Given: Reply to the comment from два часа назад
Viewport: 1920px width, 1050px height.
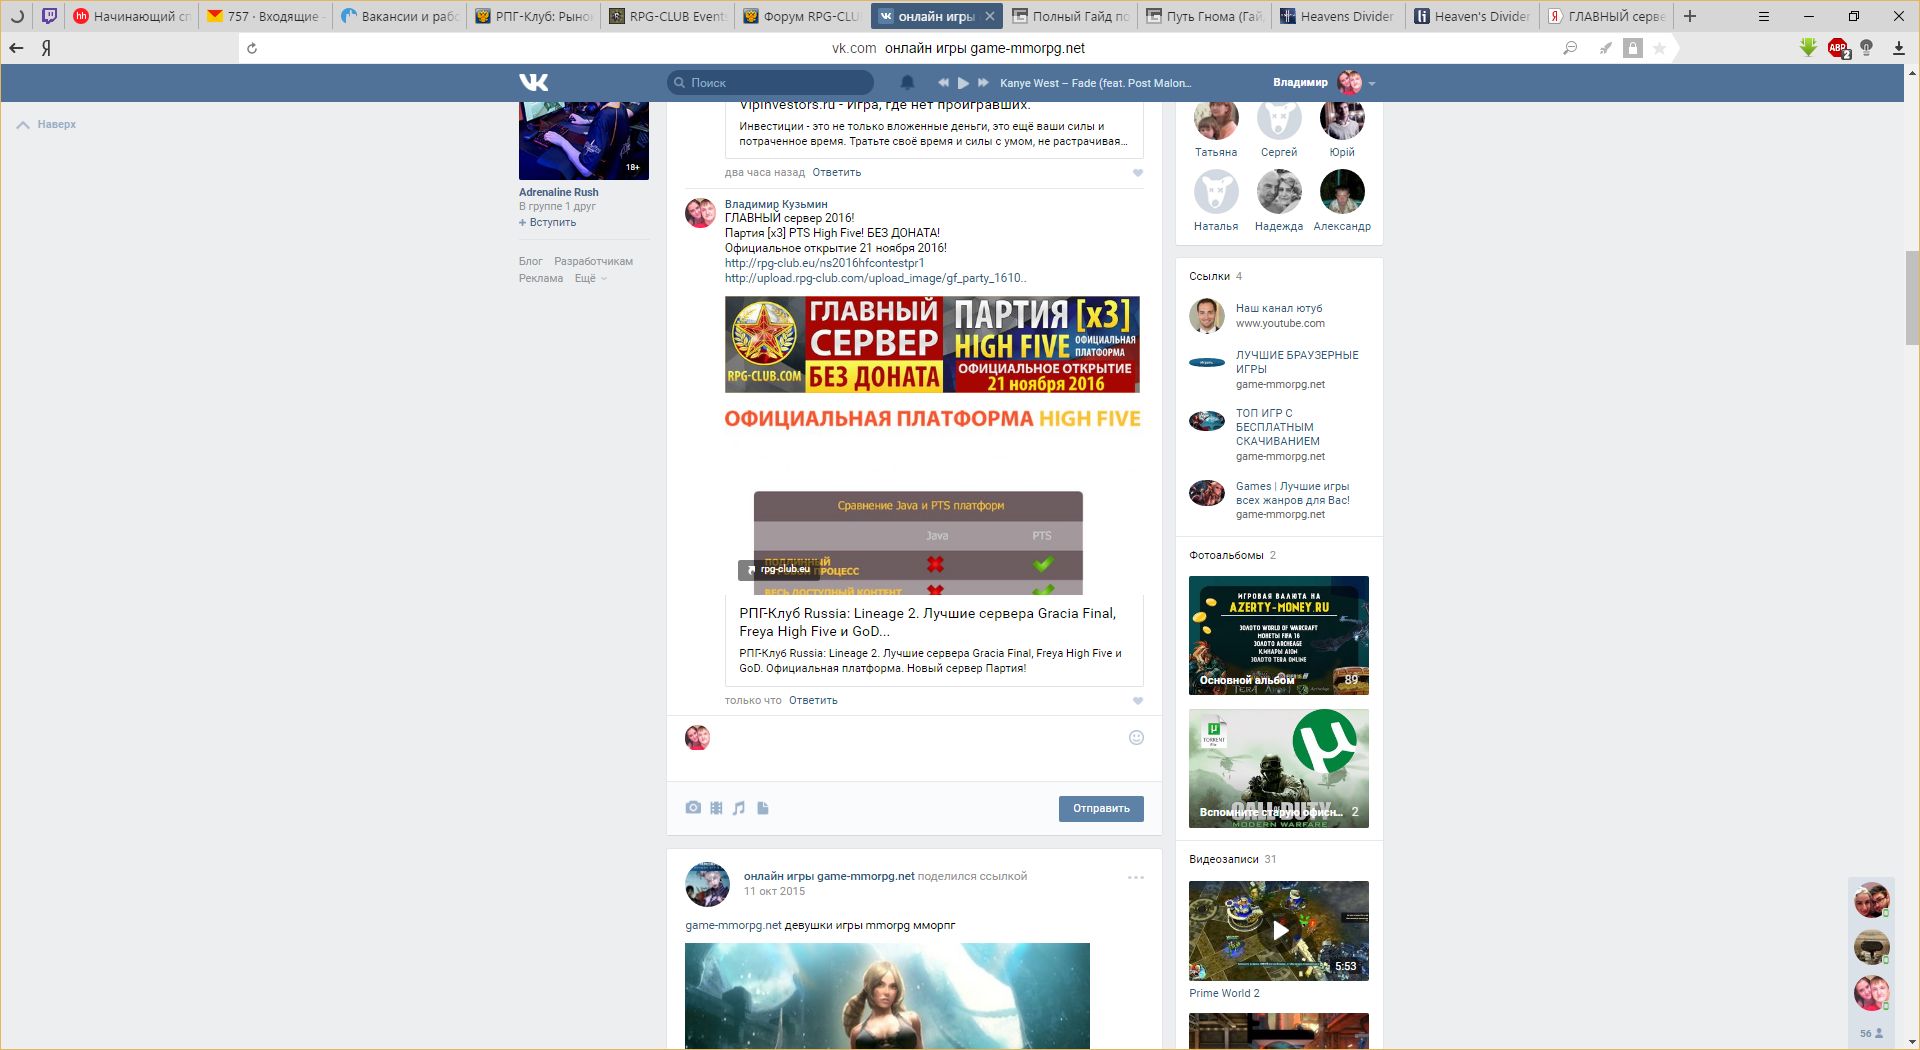Looking at the screenshot, I should click(x=836, y=172).
